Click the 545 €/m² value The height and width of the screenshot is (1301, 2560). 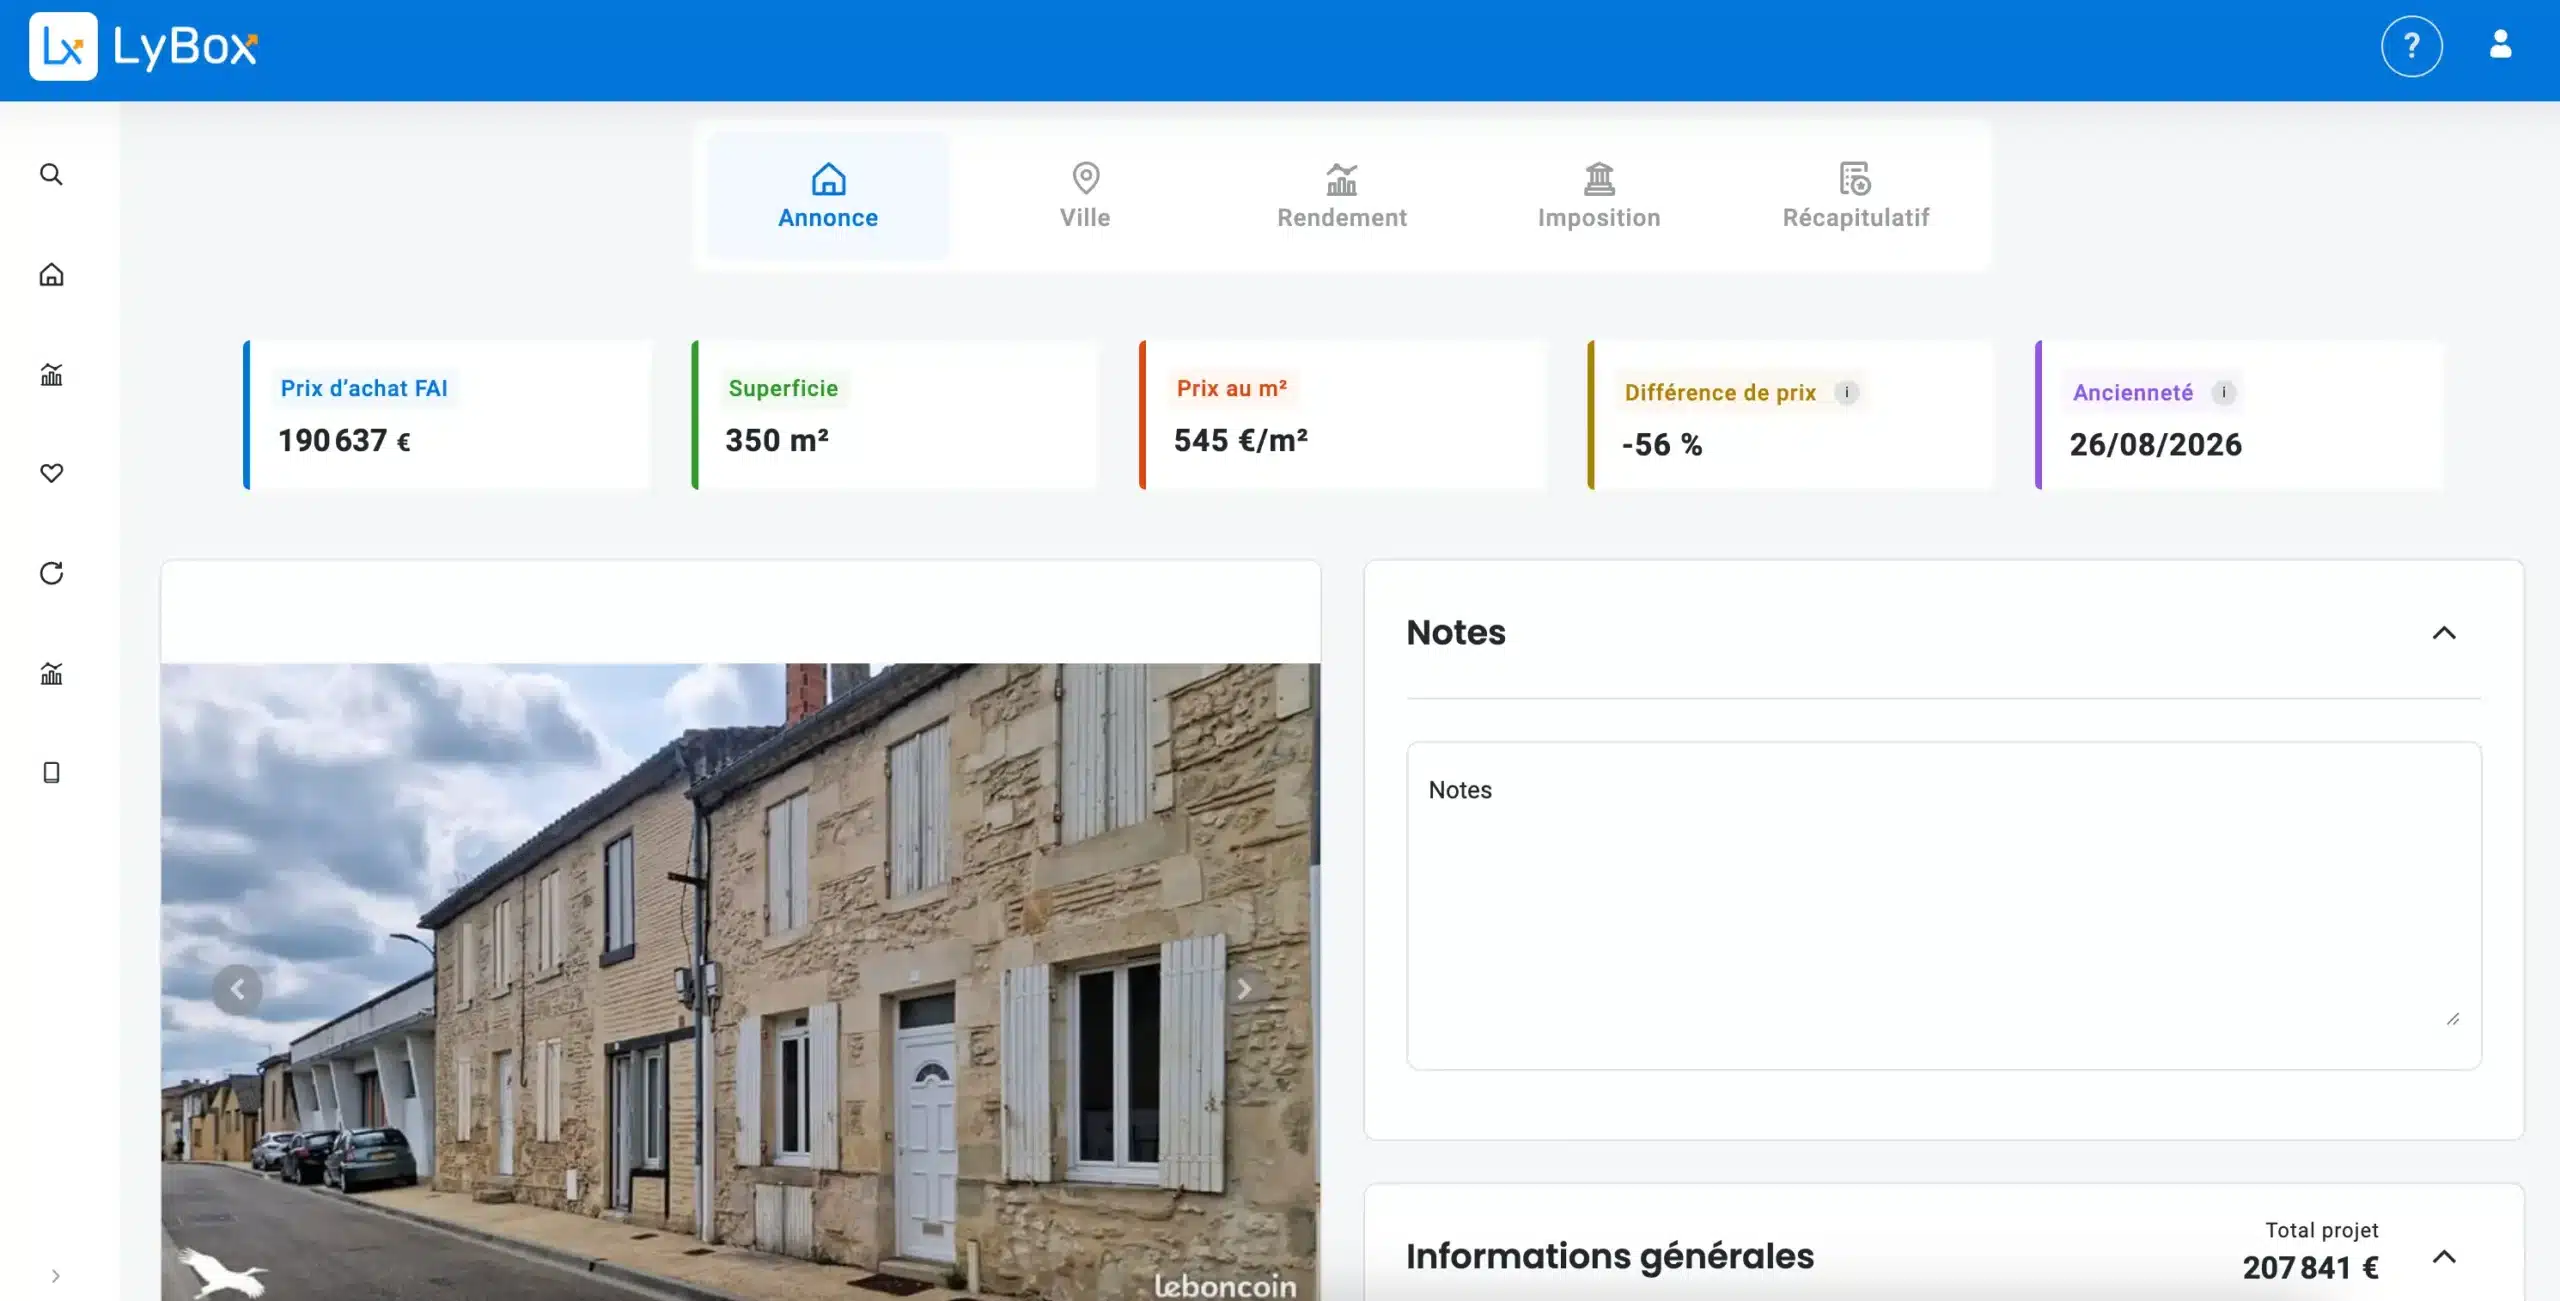1240,441
